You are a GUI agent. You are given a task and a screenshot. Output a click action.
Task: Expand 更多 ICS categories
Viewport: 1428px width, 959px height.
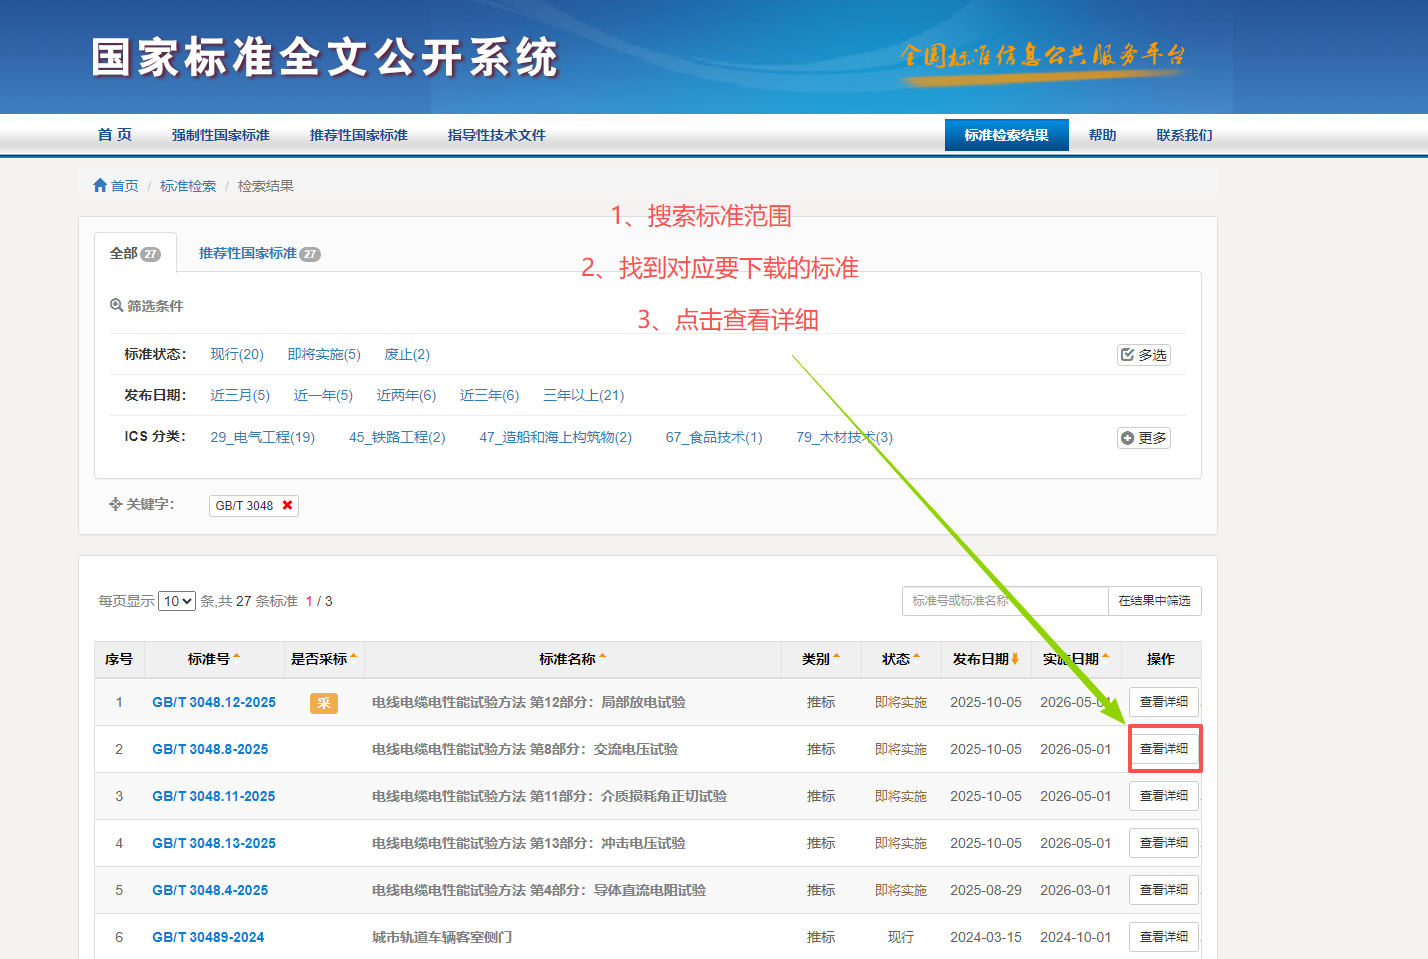(1143, 438)
